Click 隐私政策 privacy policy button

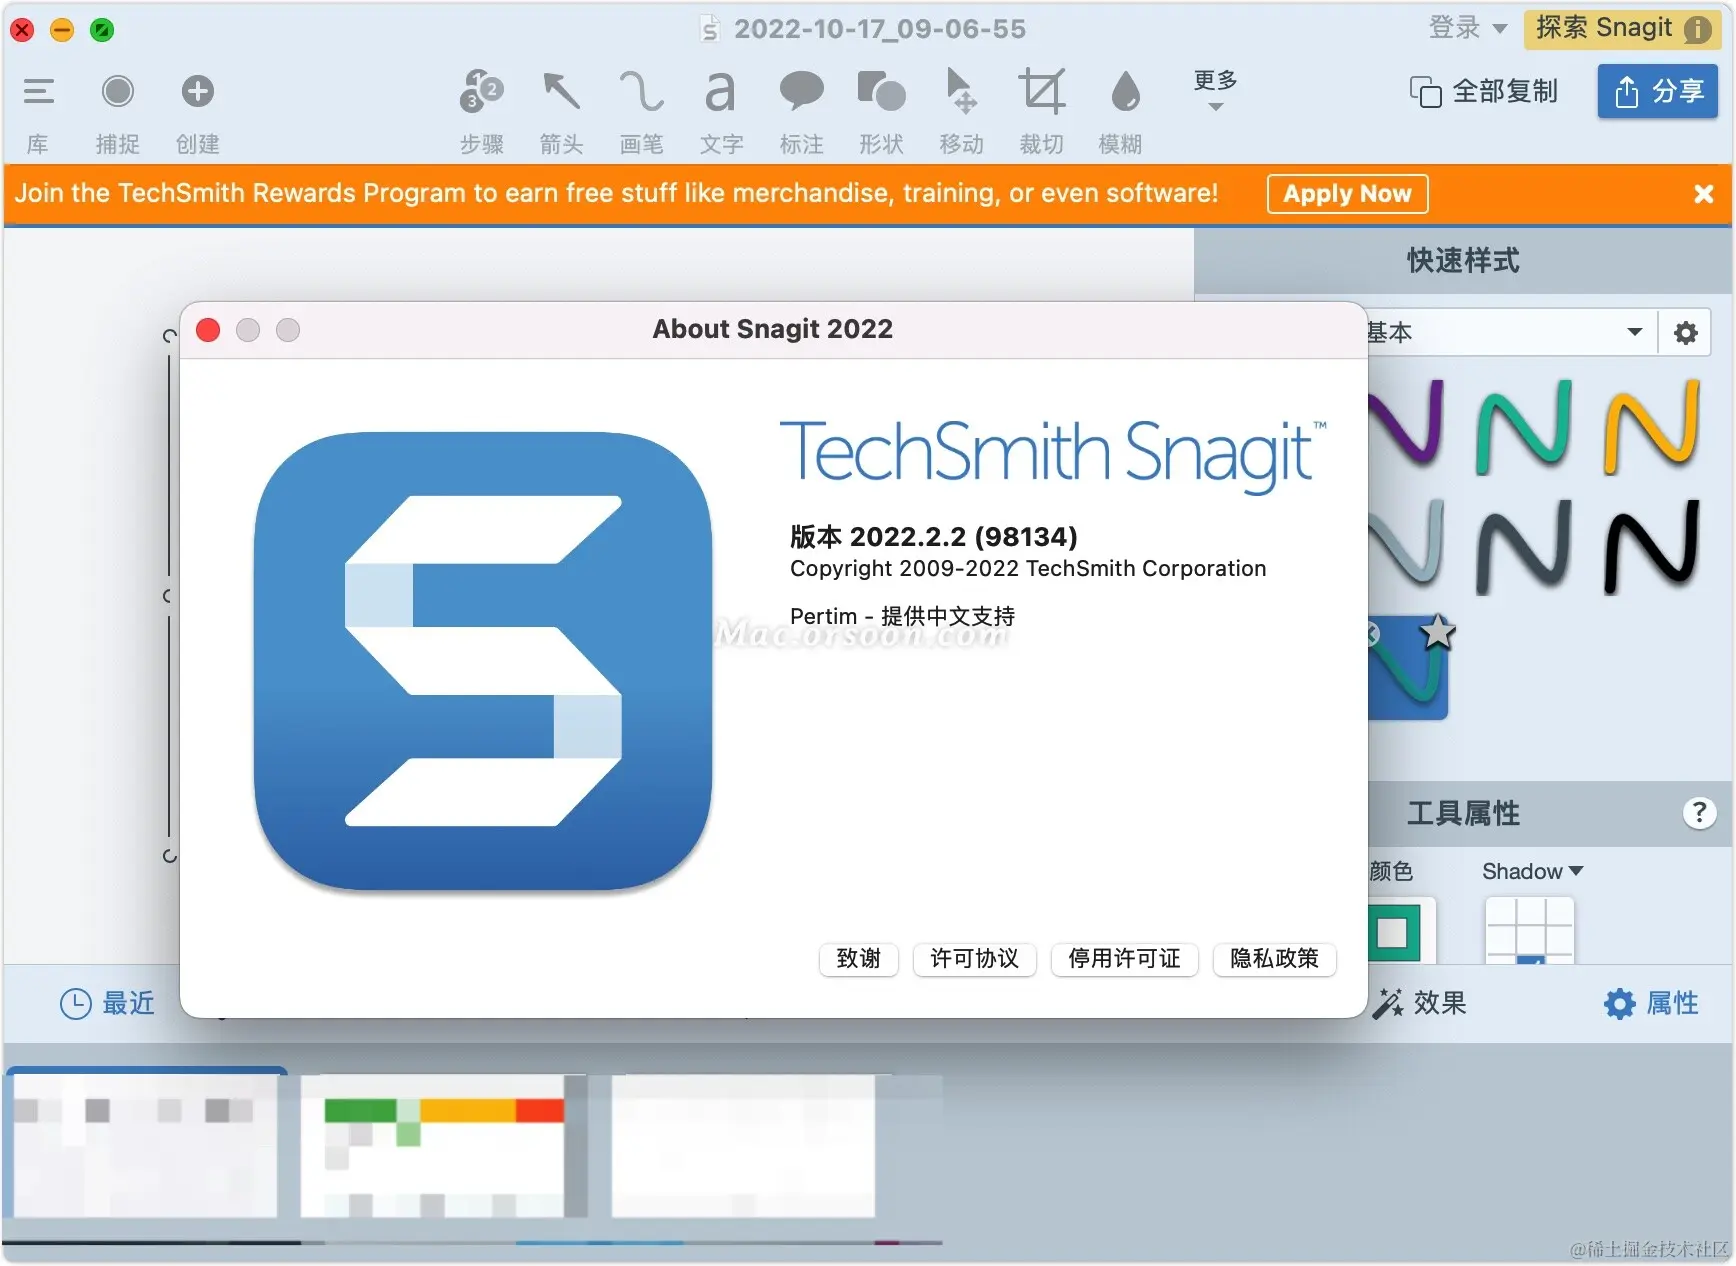(1274, 959)
